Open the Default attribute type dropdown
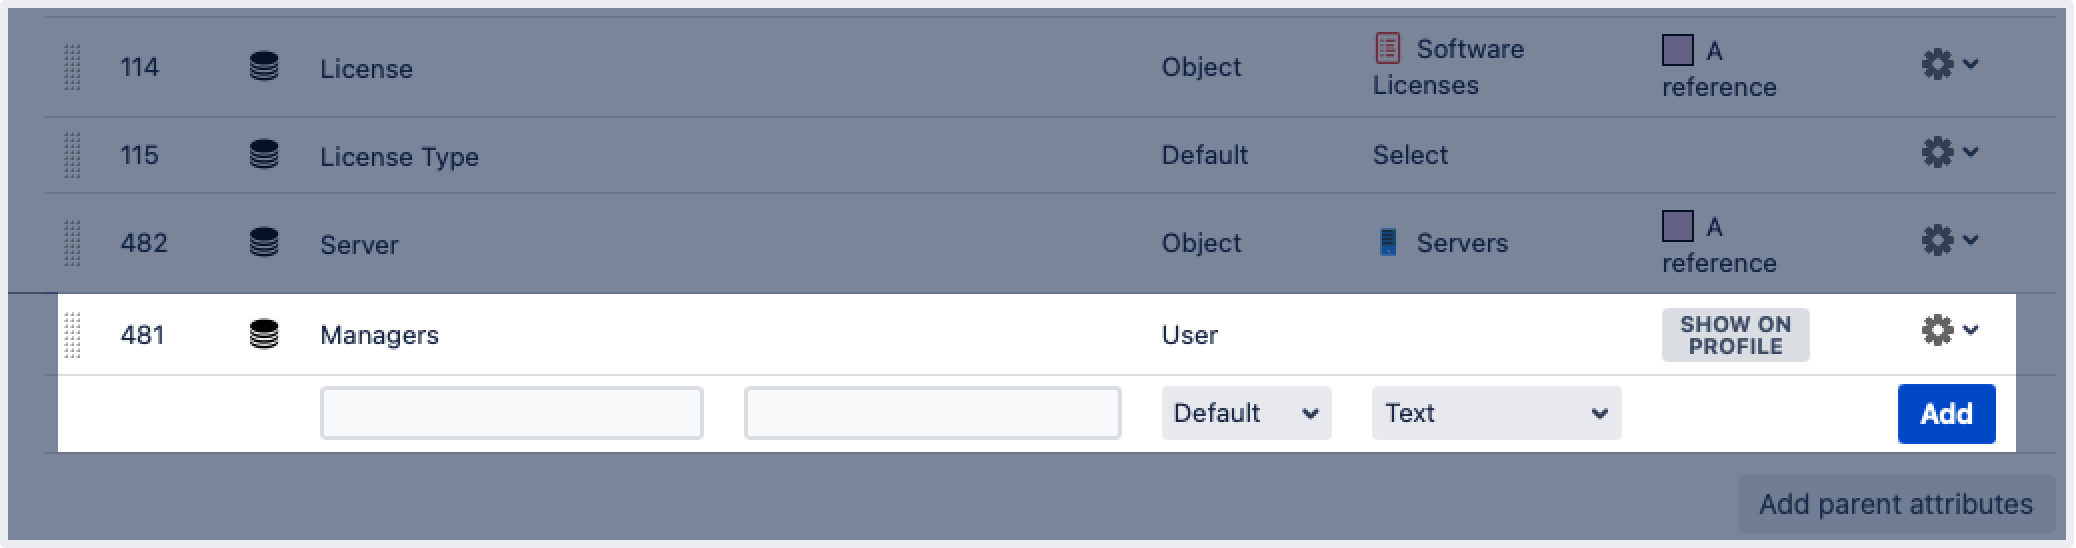 [x=1246, y=413]
